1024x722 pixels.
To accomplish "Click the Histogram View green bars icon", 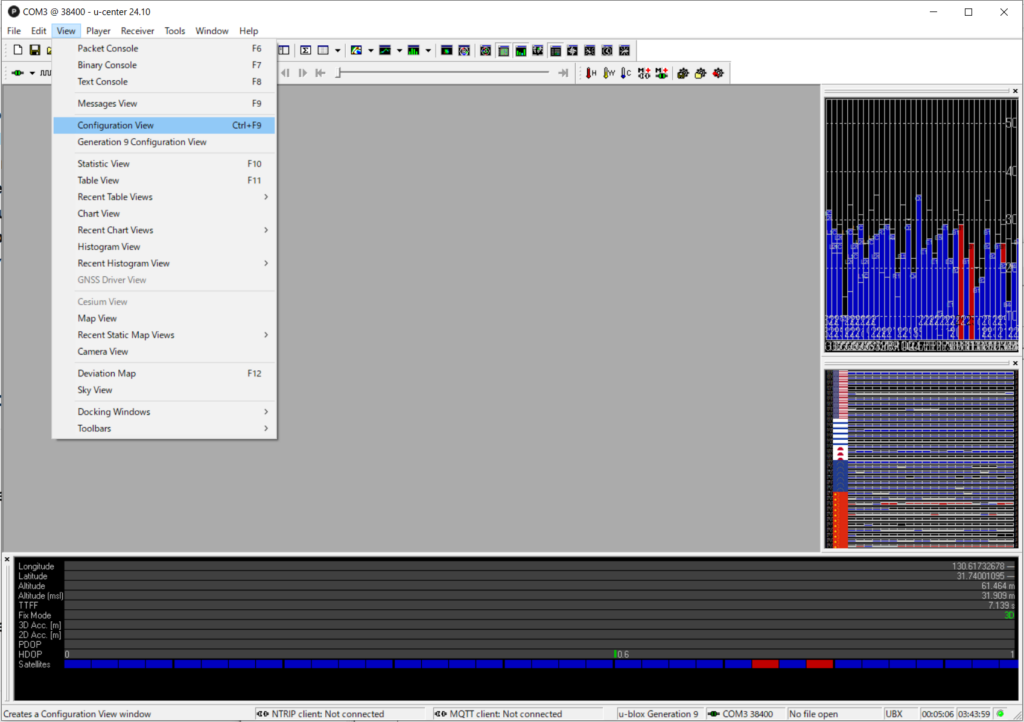I will coord(414,50).
